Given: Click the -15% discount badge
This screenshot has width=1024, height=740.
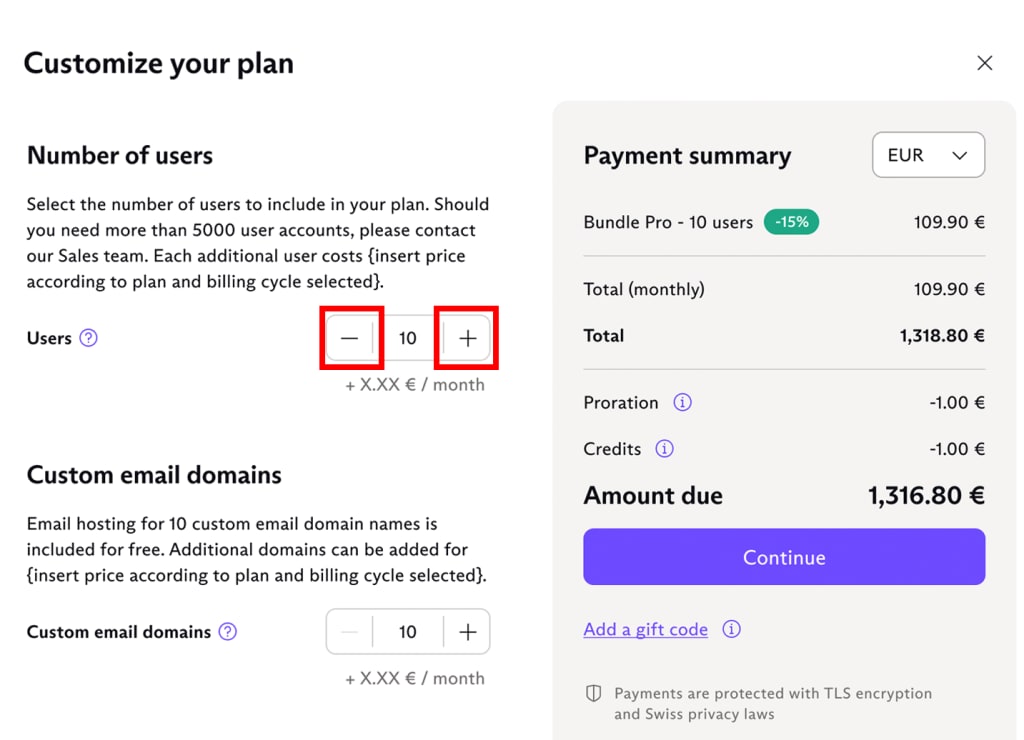Looking at the screenshot, I should [791, 222].
